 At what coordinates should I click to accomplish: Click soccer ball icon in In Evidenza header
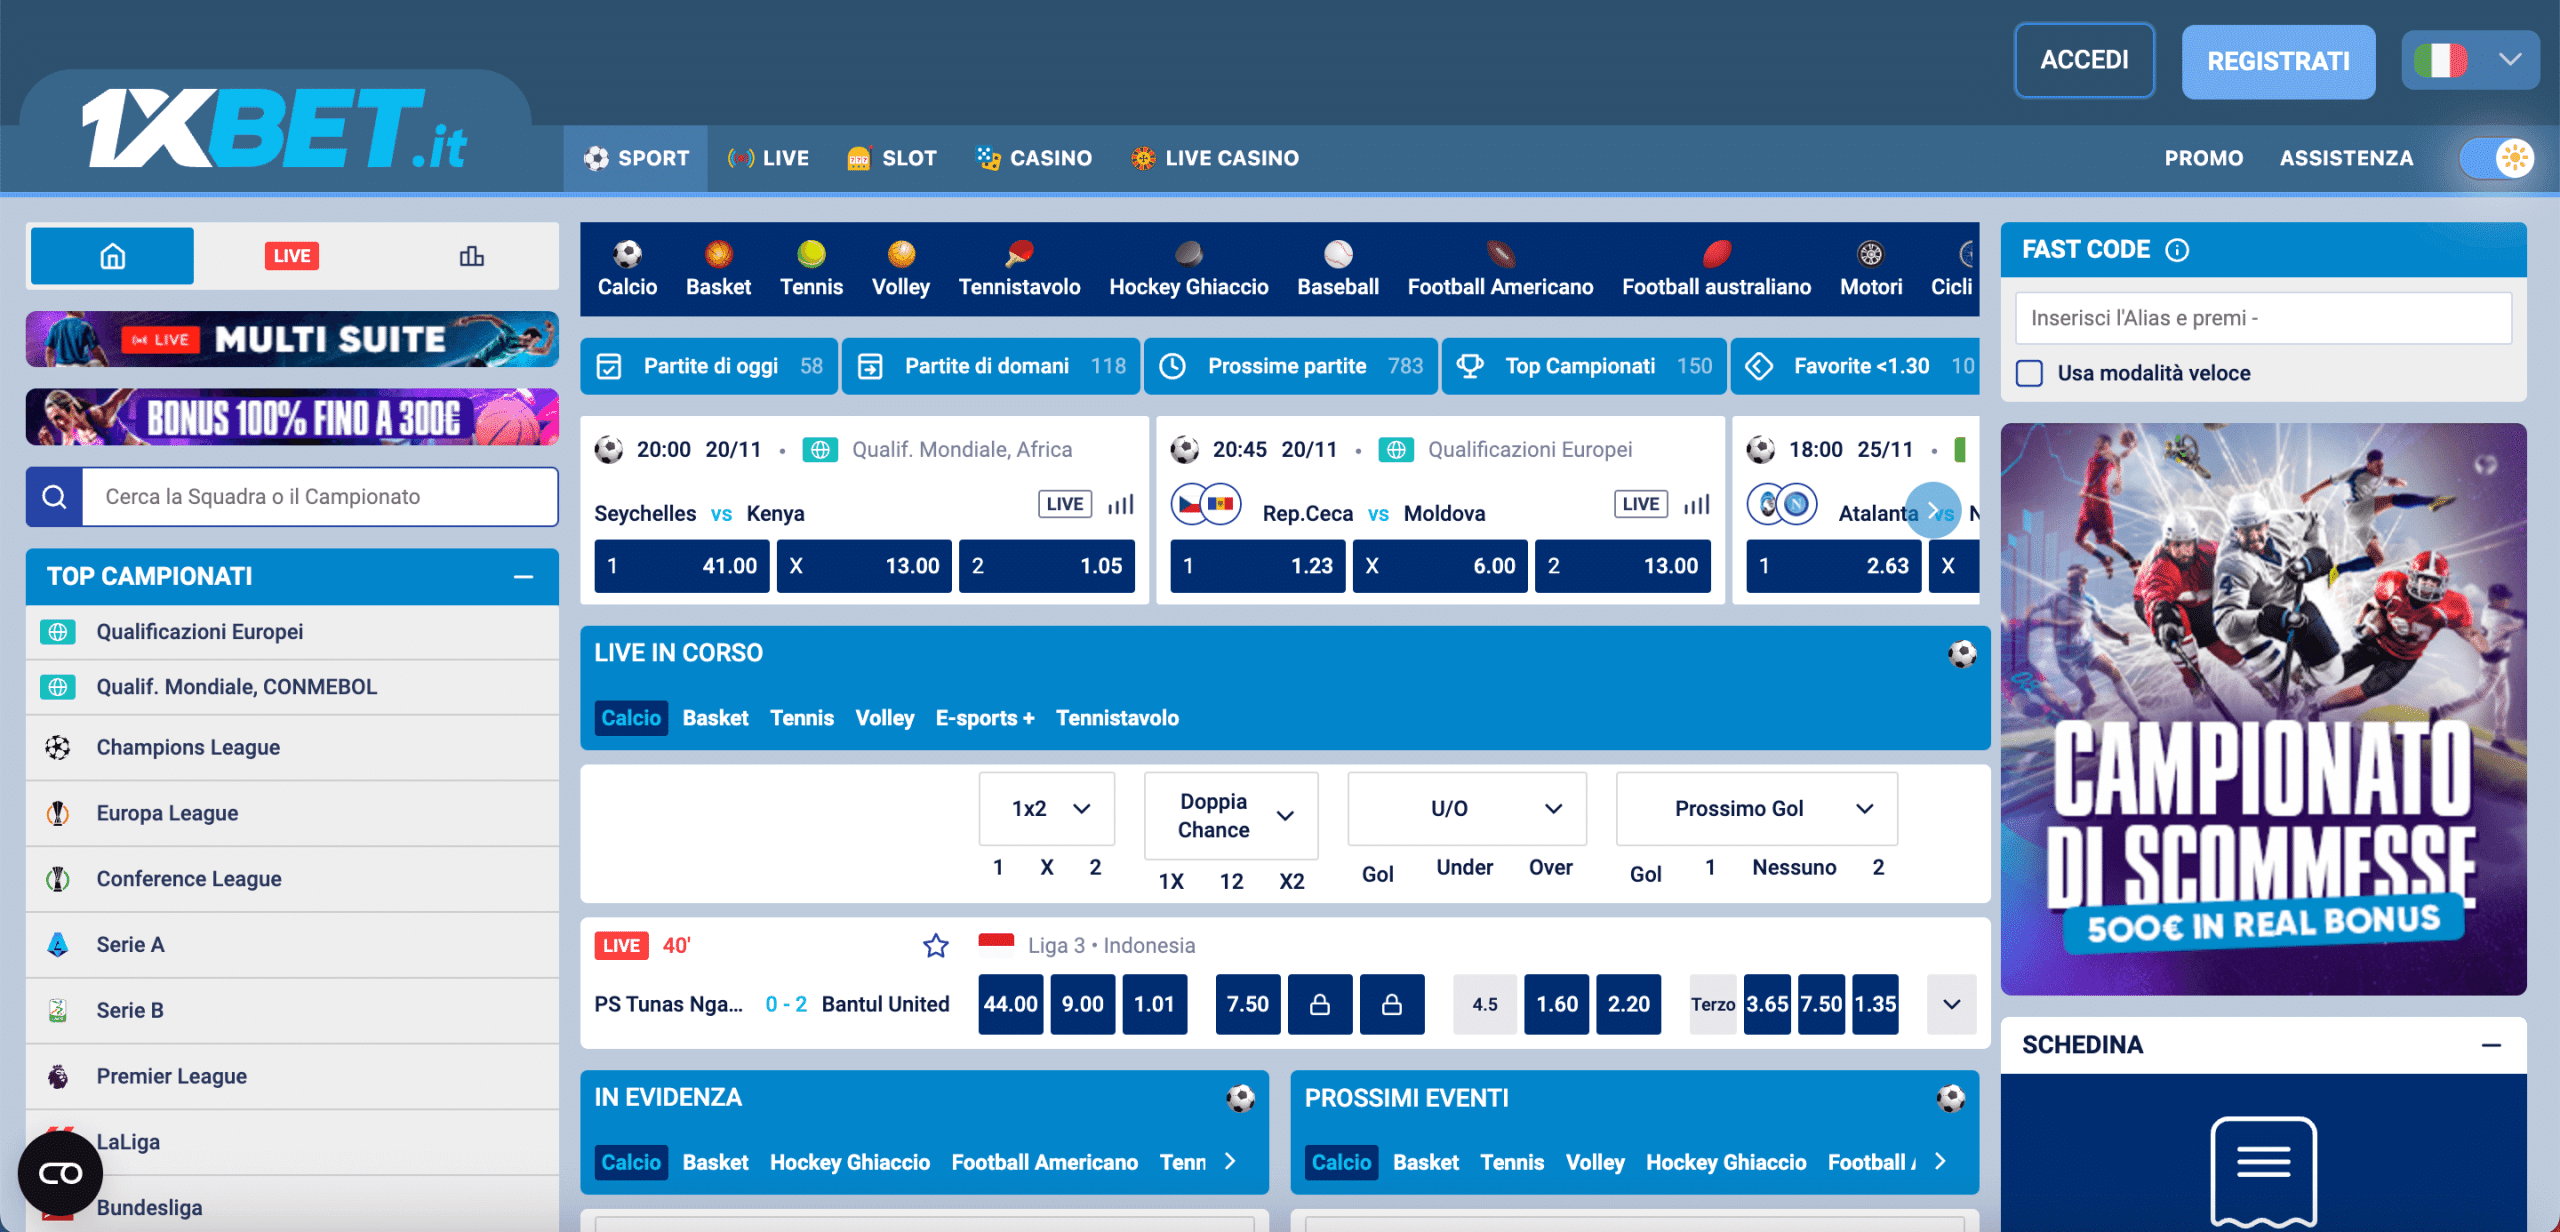click(x=1241, y=1098)
